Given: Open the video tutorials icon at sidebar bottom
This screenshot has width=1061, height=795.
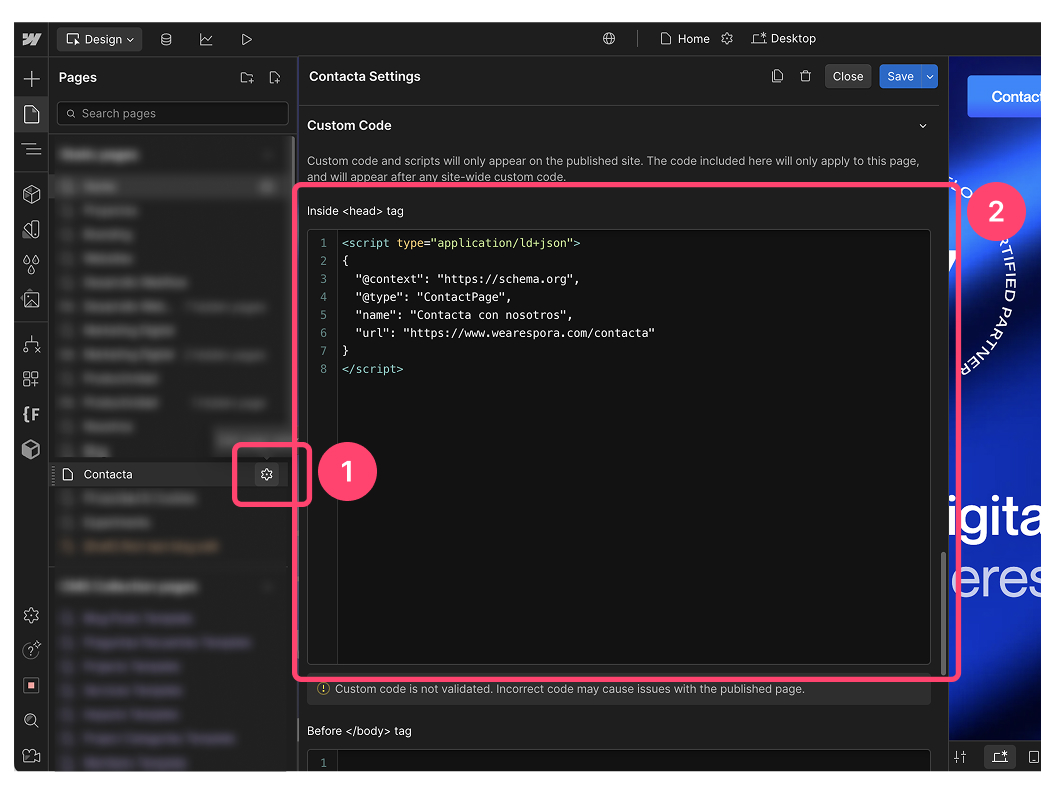Looking at the screenshot, I should (x=31, y=755).
